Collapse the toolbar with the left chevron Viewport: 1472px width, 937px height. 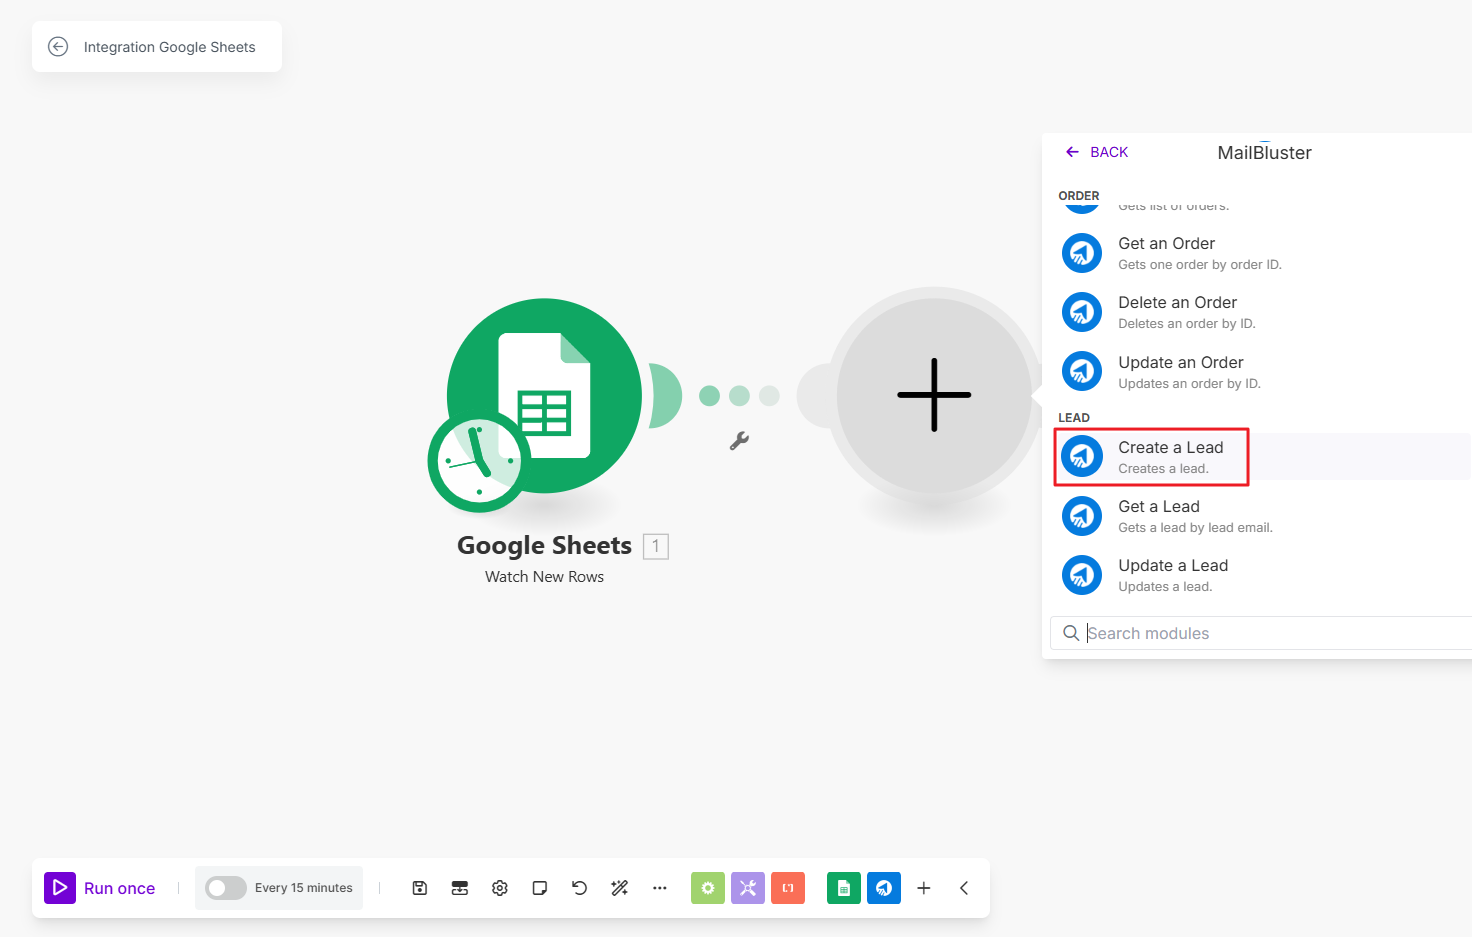tap(964, 888)
